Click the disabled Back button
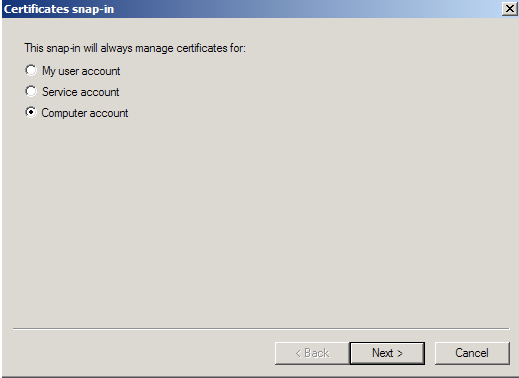Viewport: 519px width, 378px height. point(312,353)
